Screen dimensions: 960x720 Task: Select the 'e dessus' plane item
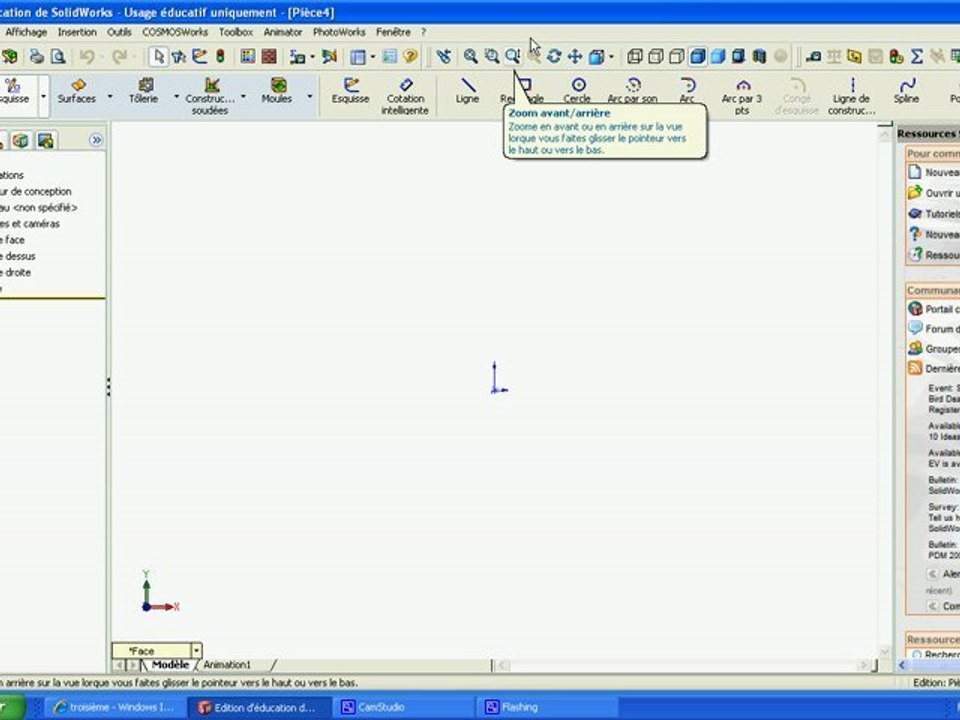(x=18, y=256)
